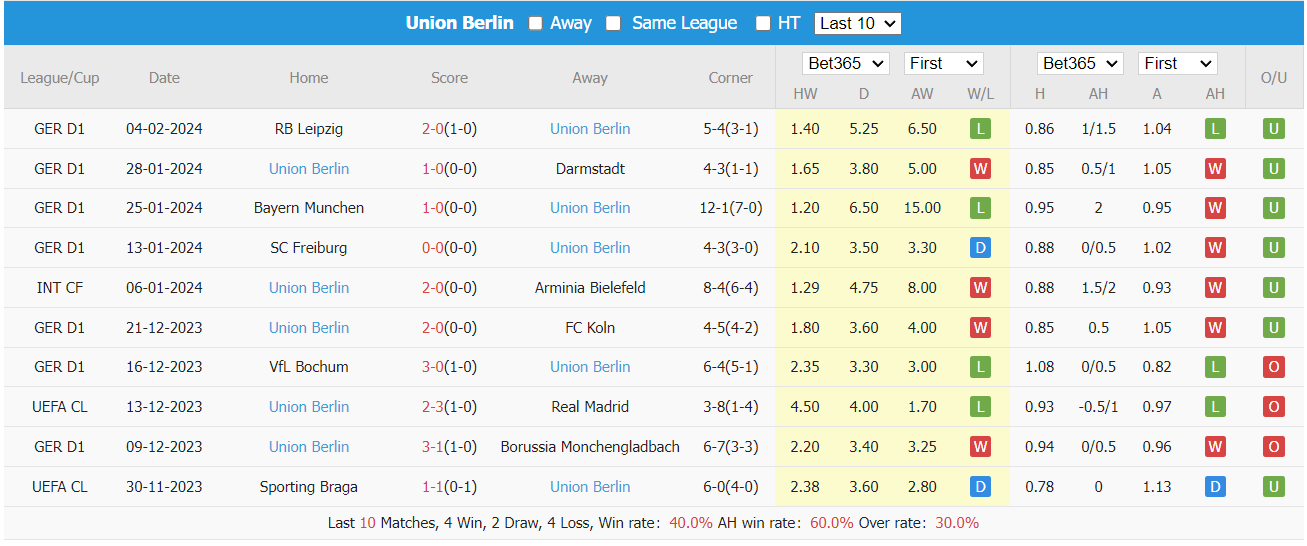Open the Last 10 matches dropdown
This screenshot has width=1307, height=546.
point(857,23)
